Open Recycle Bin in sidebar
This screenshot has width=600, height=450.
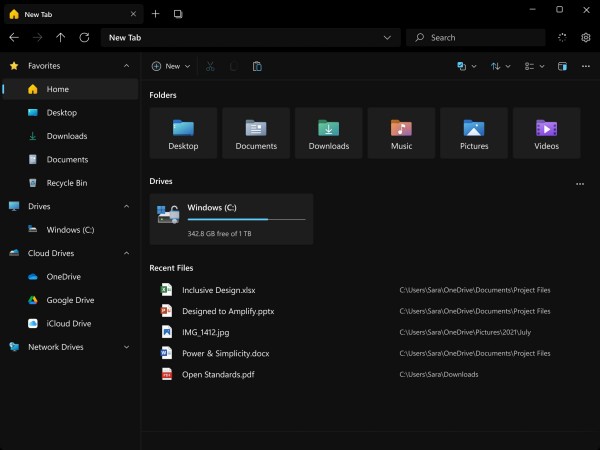(x=70, y=183)
